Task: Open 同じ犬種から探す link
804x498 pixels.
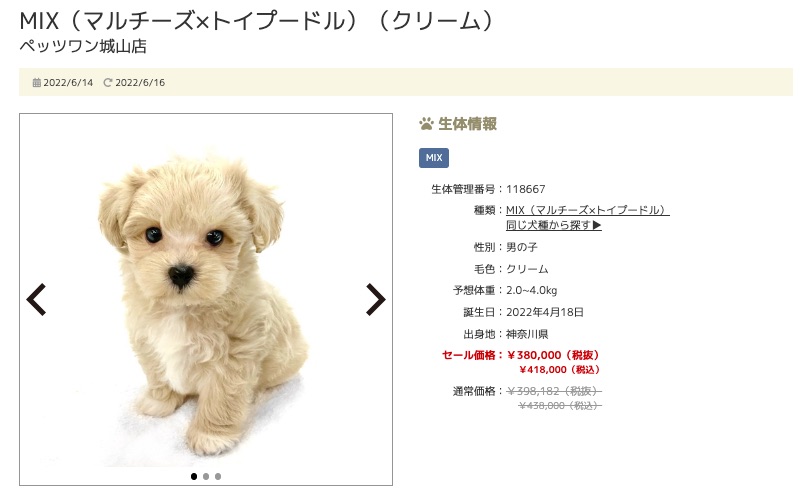Action: [x=554, y=225]
